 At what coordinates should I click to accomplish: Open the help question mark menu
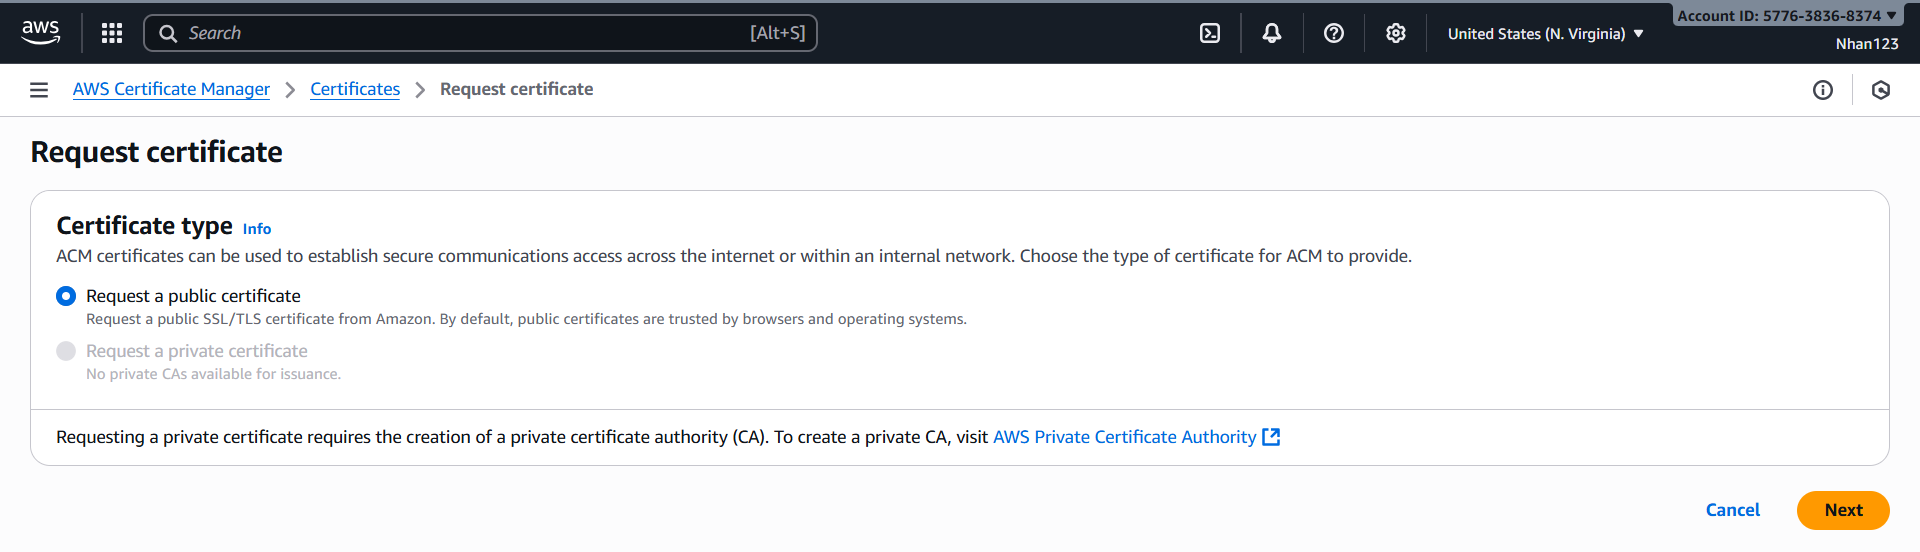pyautogui.click(x=1334, y=33)
